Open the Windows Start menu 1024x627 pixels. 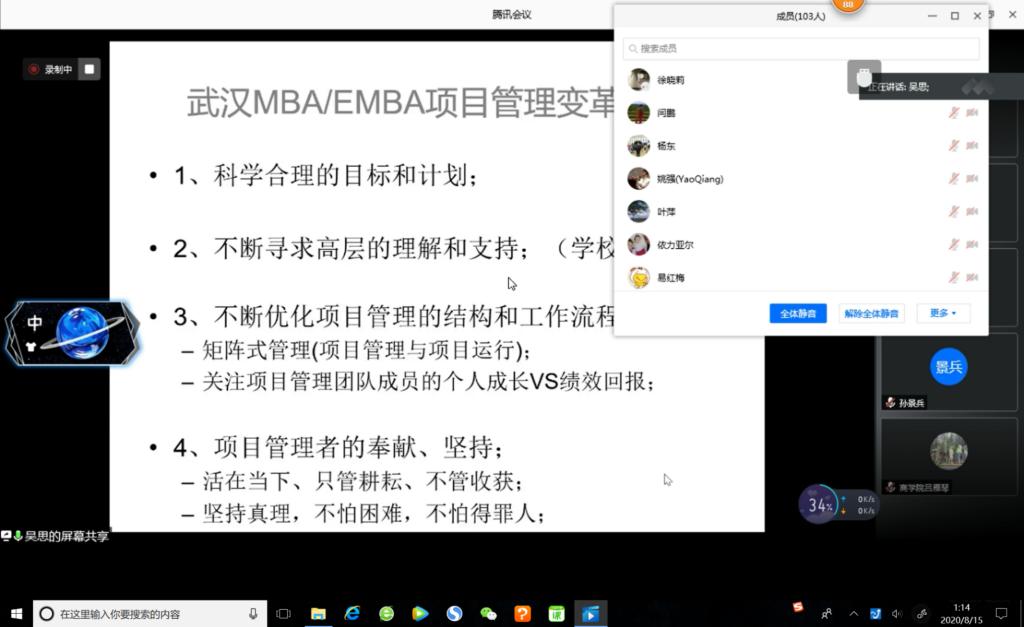pos(16,613)
